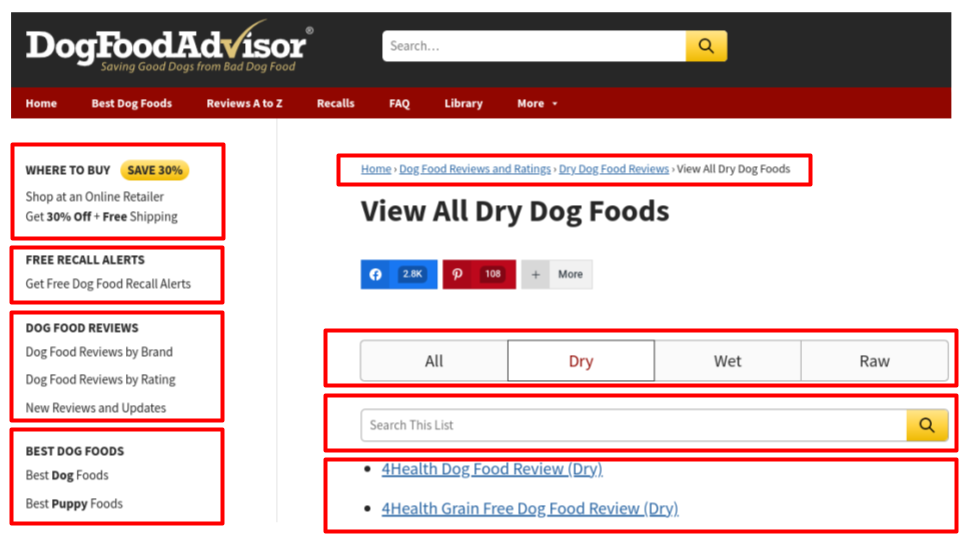
Task: Go to Recalls in navigation bar
Action: 336,103
